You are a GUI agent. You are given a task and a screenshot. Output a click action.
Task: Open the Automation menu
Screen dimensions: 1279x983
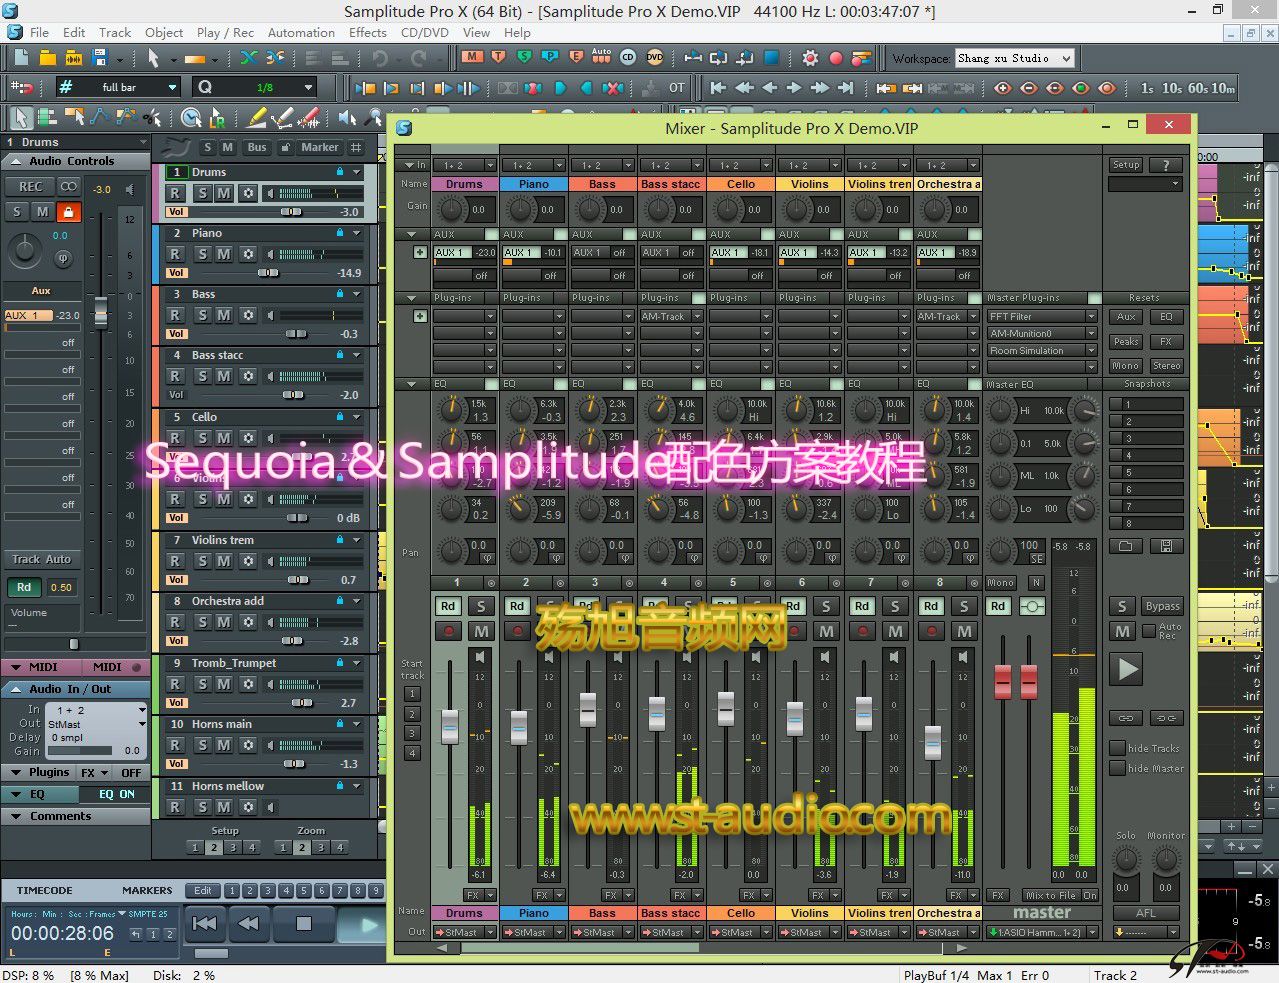[x=301, y=32]
